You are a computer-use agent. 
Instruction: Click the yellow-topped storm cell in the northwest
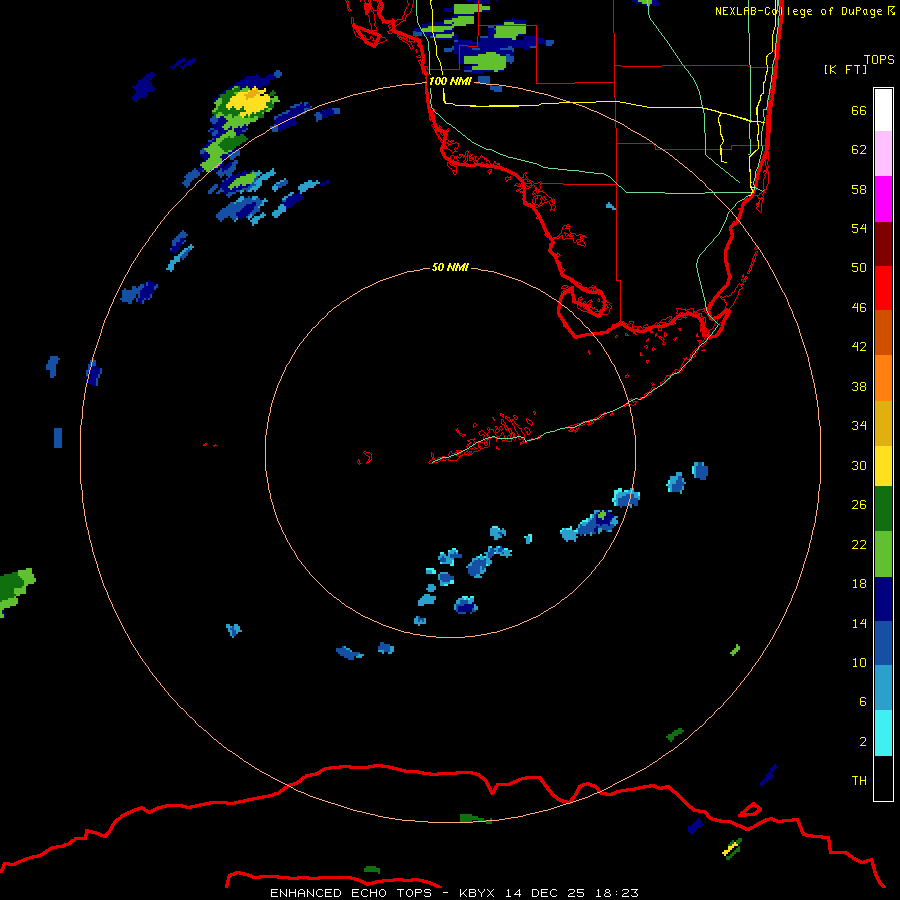click(x=249, y=100)
